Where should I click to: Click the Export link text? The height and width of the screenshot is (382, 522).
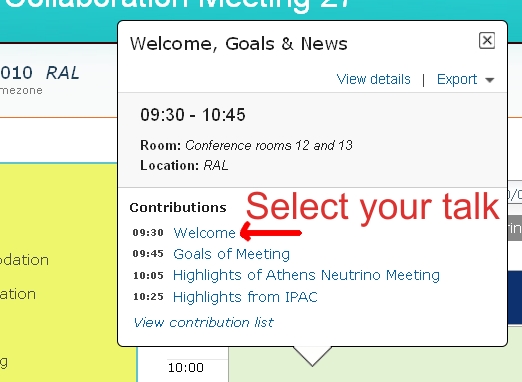pos(457,79)
